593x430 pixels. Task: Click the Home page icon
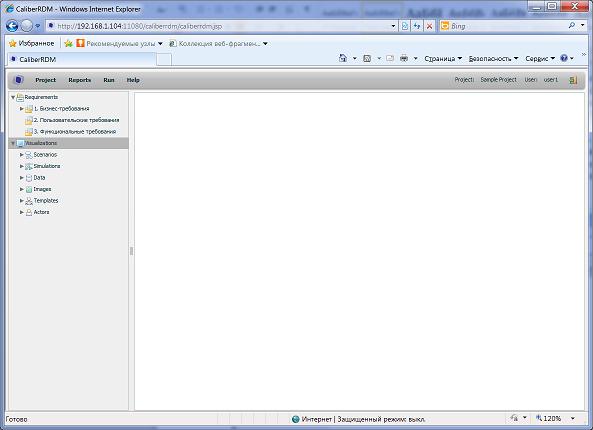click(343, 58)
